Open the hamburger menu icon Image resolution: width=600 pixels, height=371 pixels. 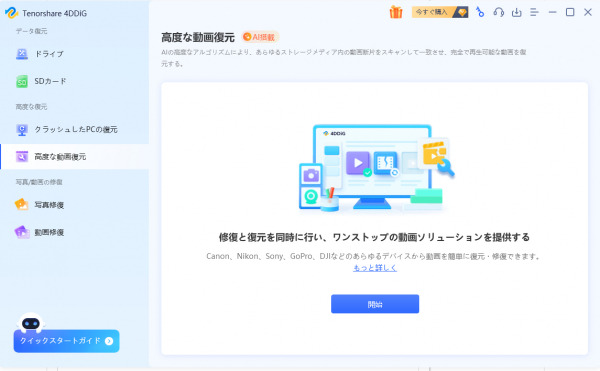534,12
